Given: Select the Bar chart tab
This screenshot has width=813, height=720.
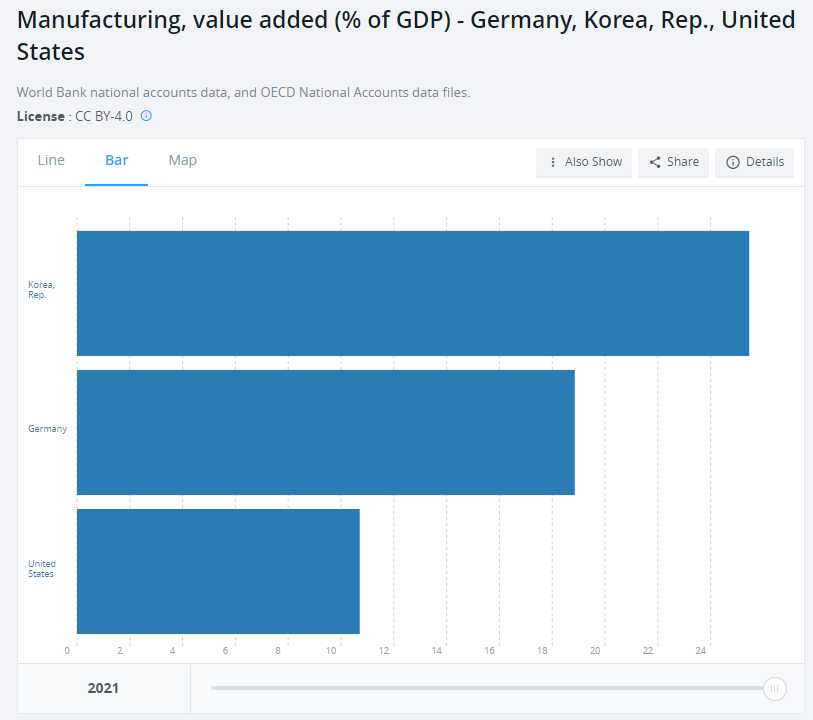Looking at the screenshot, I should coord(117,160).
